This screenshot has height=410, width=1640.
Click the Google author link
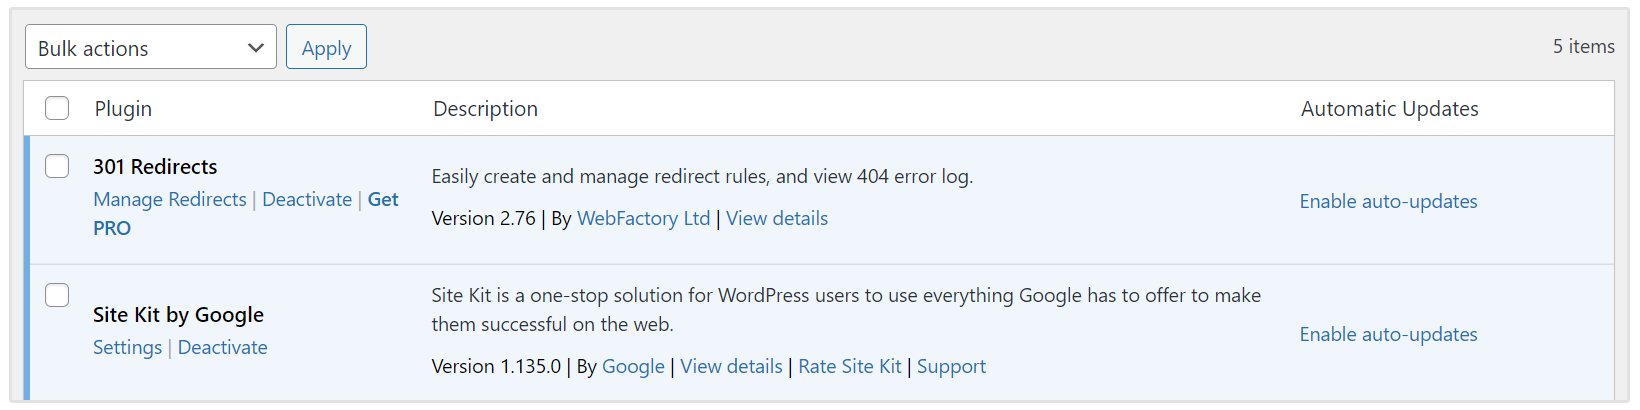tap(633, 366)
